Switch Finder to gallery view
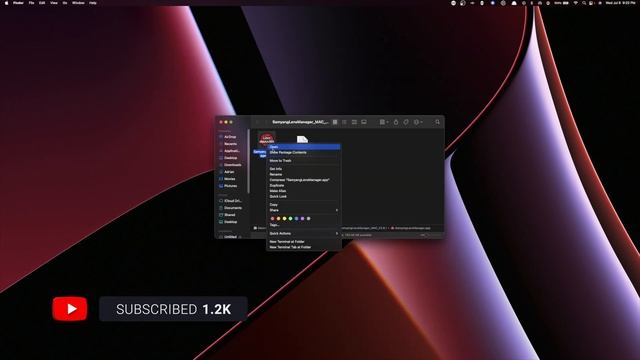The width and height of the screenshot is (640, 360). pyautogui.click(x=364, y=122)
